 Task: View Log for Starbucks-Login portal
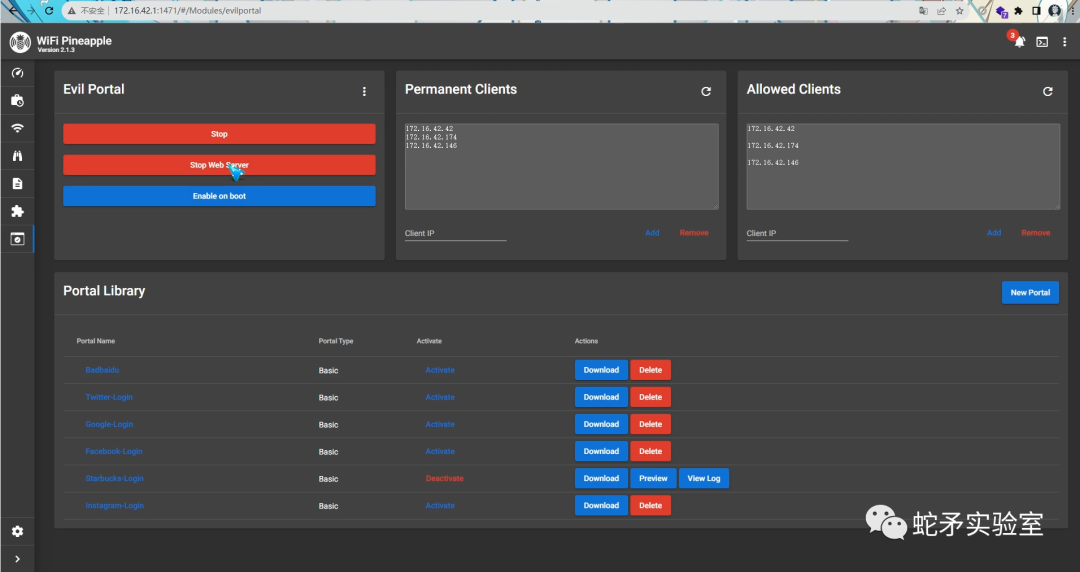coord(704,478)
